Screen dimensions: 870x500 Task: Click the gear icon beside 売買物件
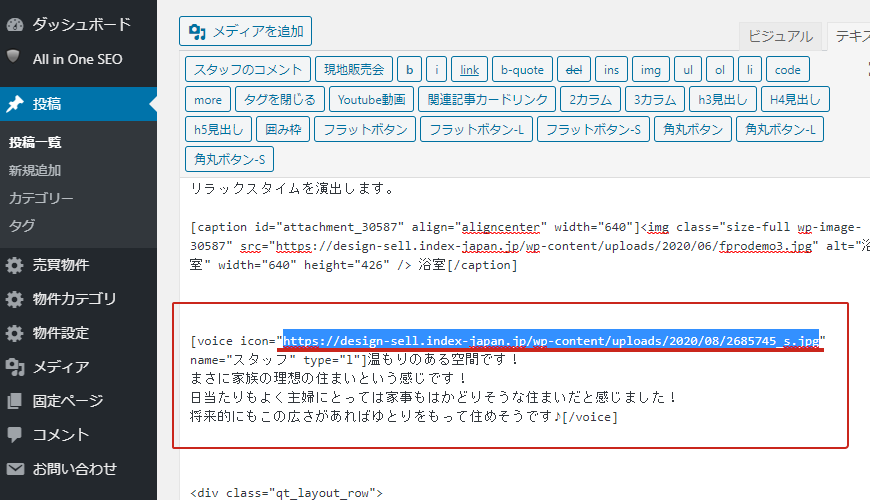pyautogui.click(x=15, y=265)
